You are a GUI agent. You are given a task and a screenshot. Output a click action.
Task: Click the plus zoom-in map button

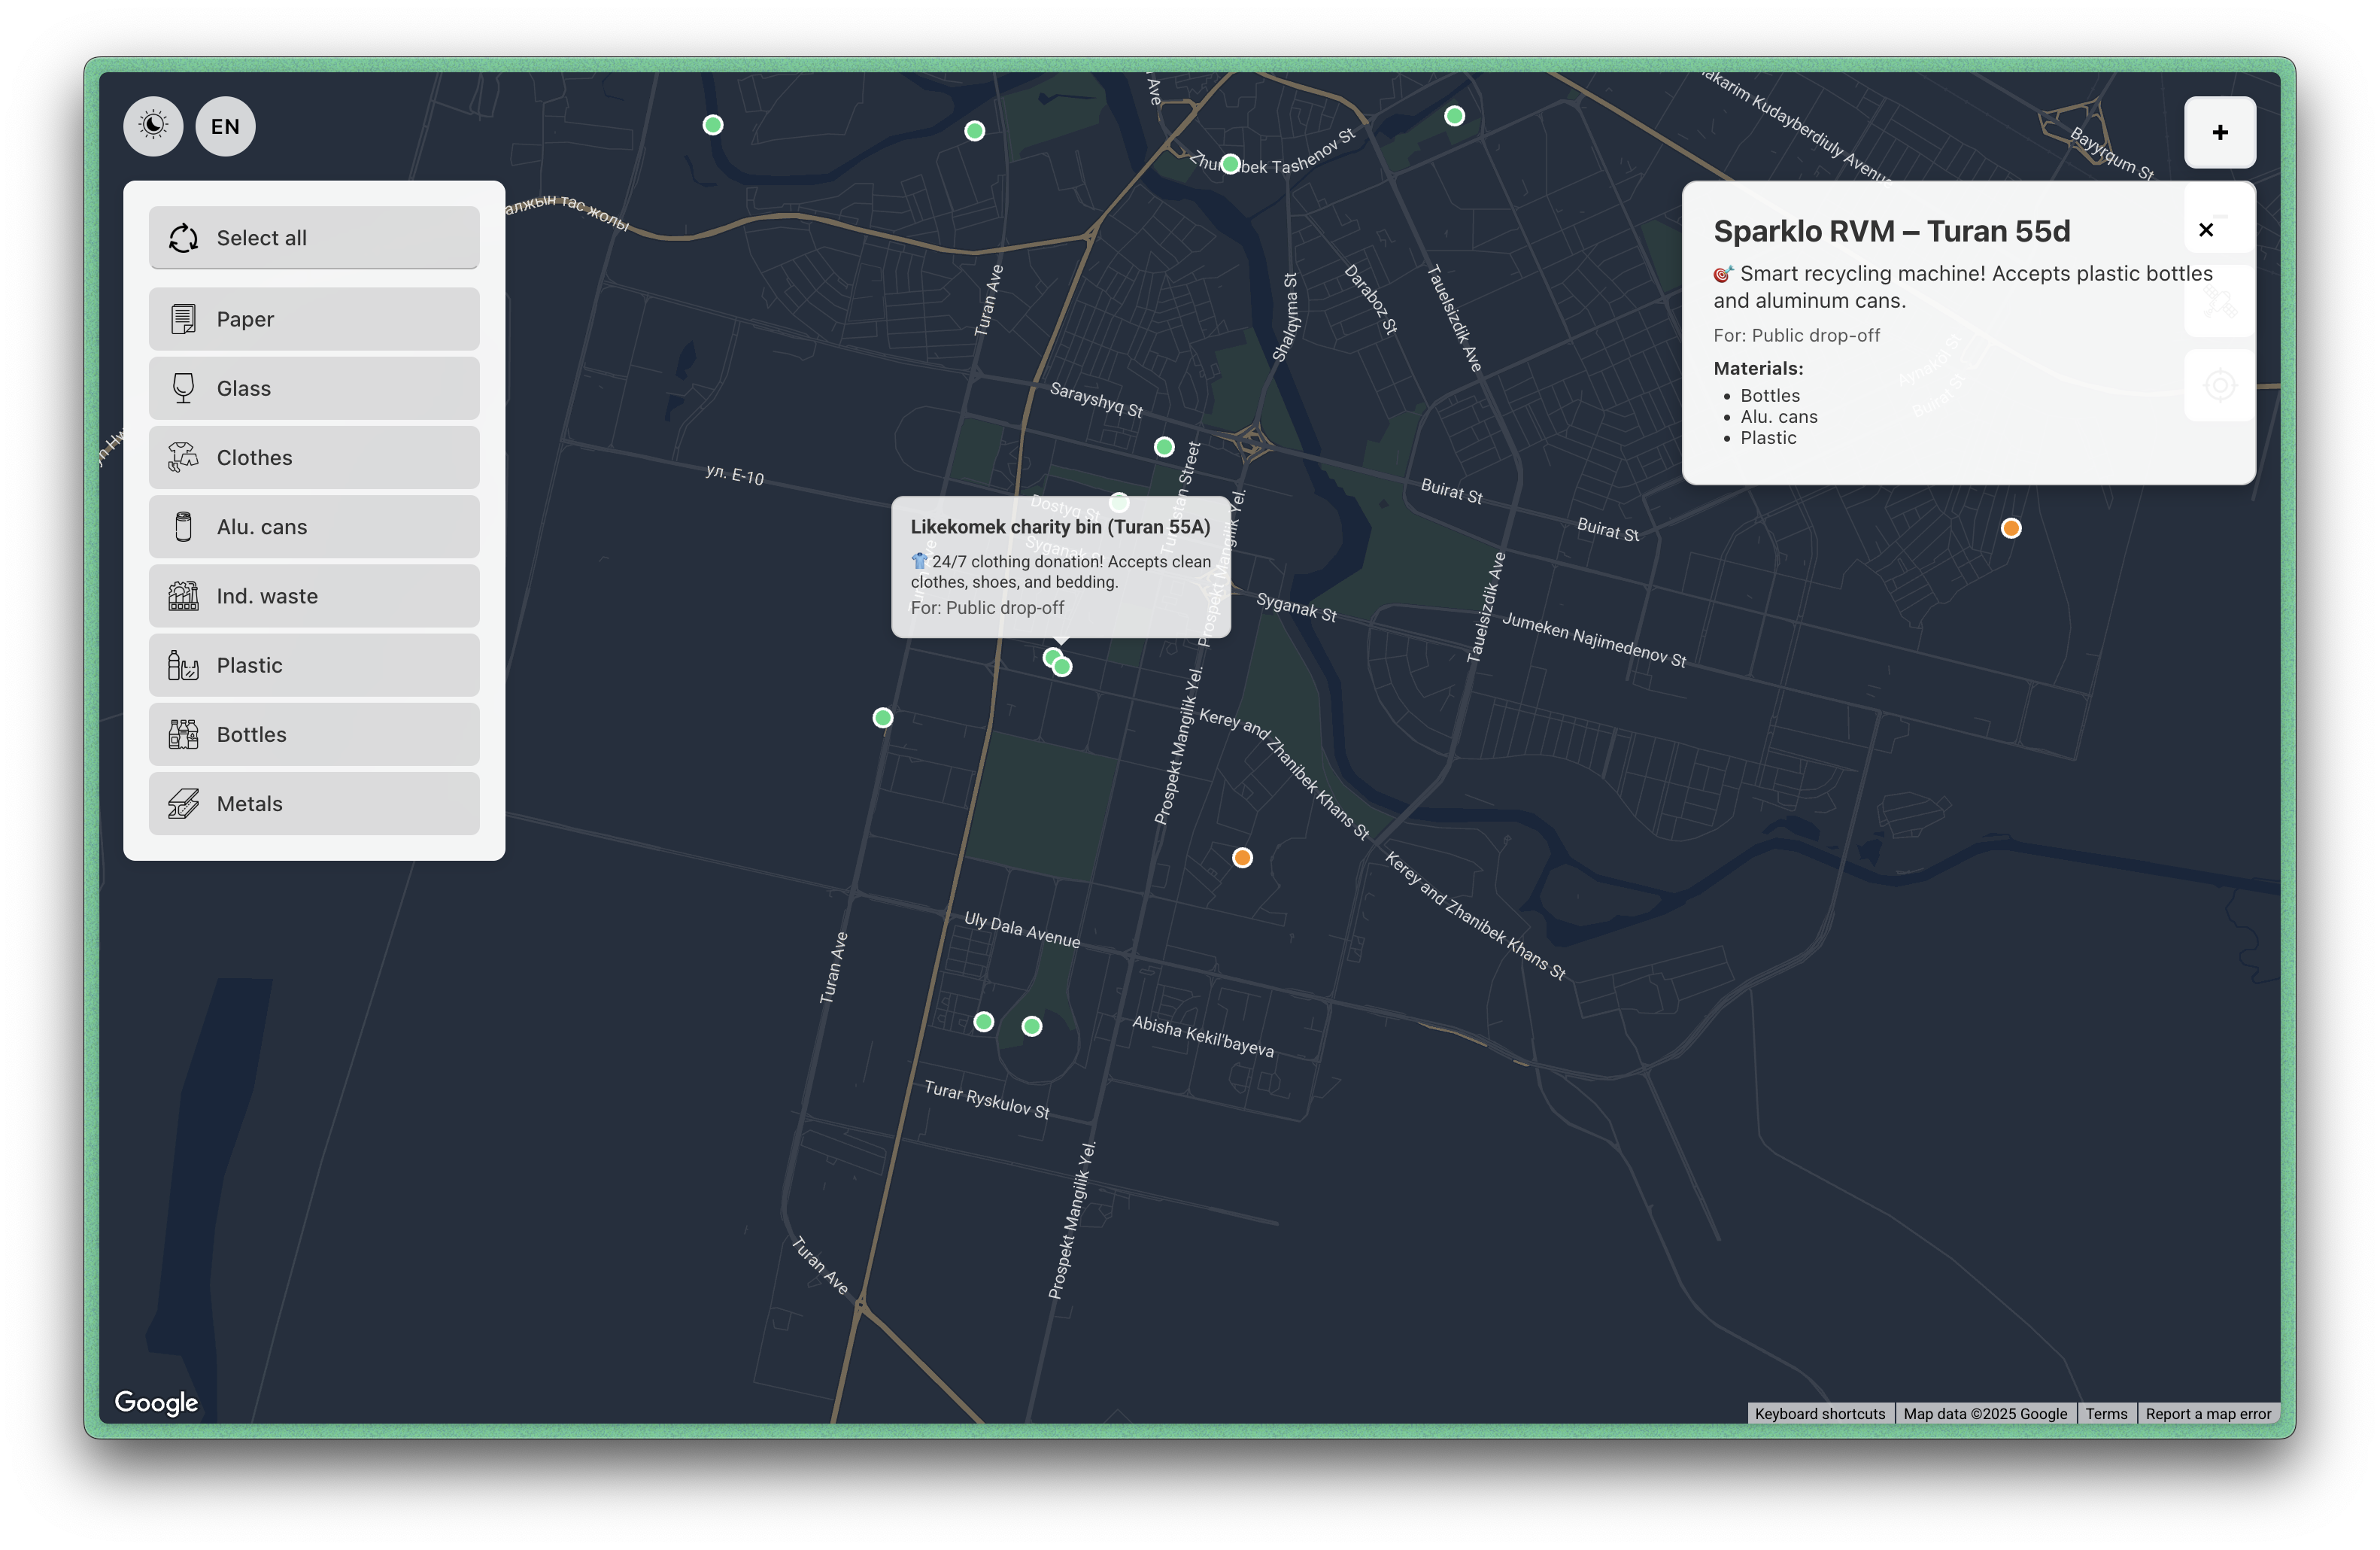tap(2219, 133)
